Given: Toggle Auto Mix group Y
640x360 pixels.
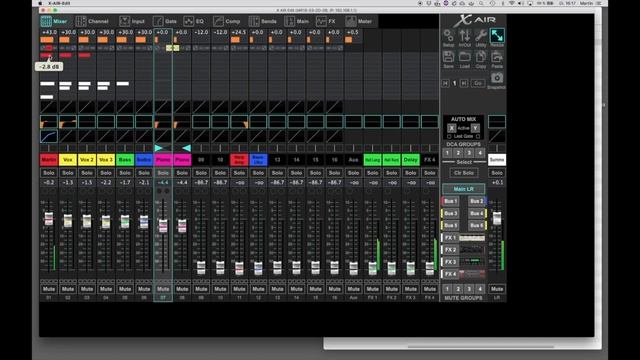Looking at the screenshot, I should [475, 128].
